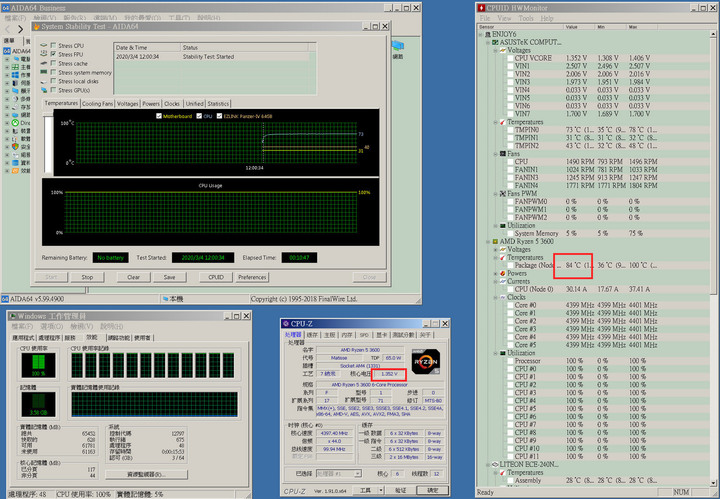Screen dimensions: 720x499
Task: Click the Clear button
Action: [133, 277]
